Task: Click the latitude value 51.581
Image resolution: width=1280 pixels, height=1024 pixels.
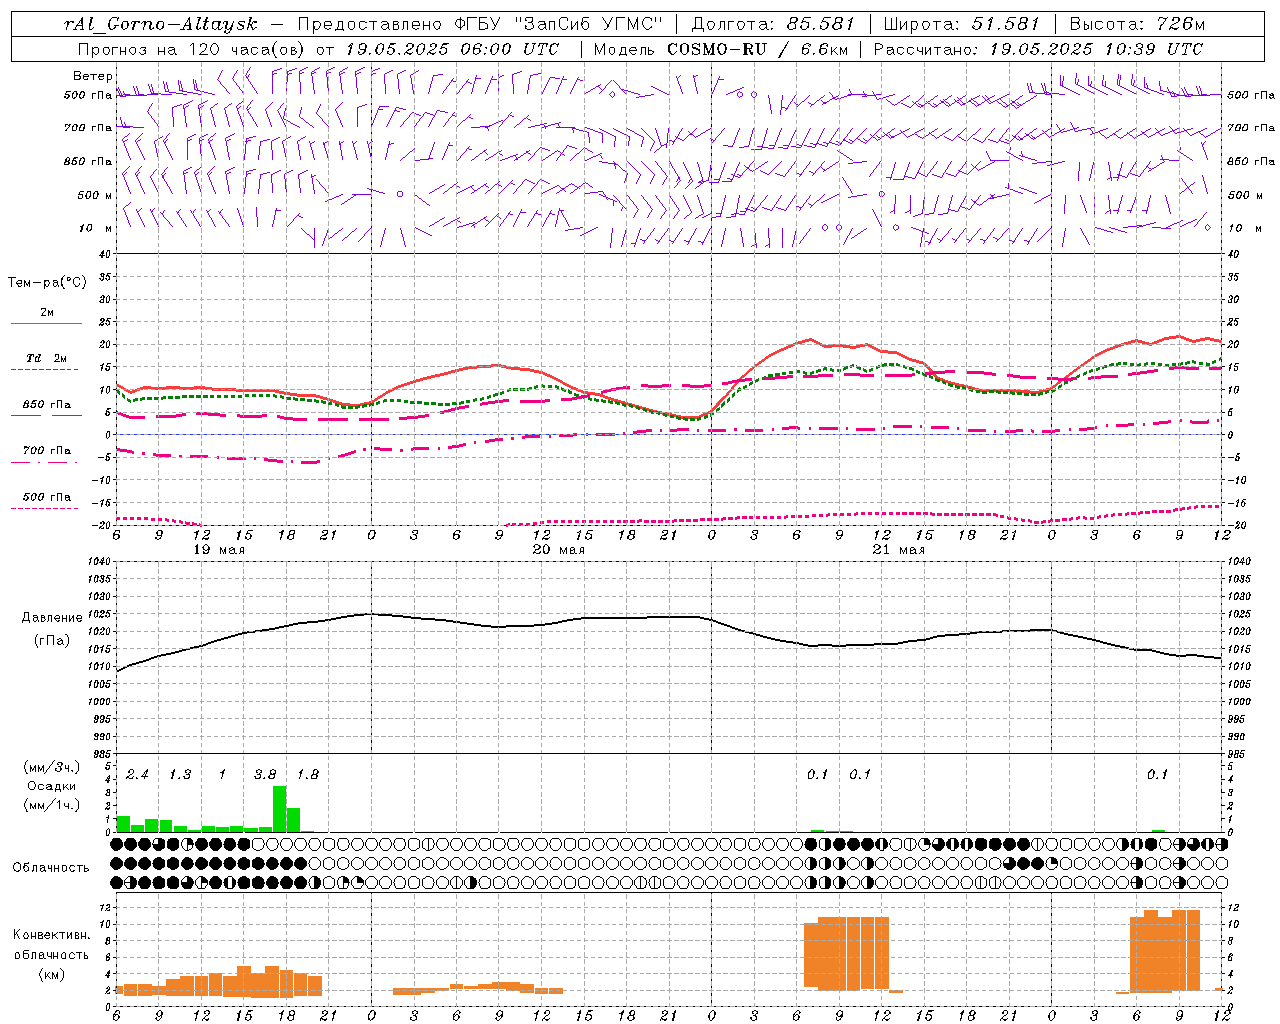Action: 1005,24
